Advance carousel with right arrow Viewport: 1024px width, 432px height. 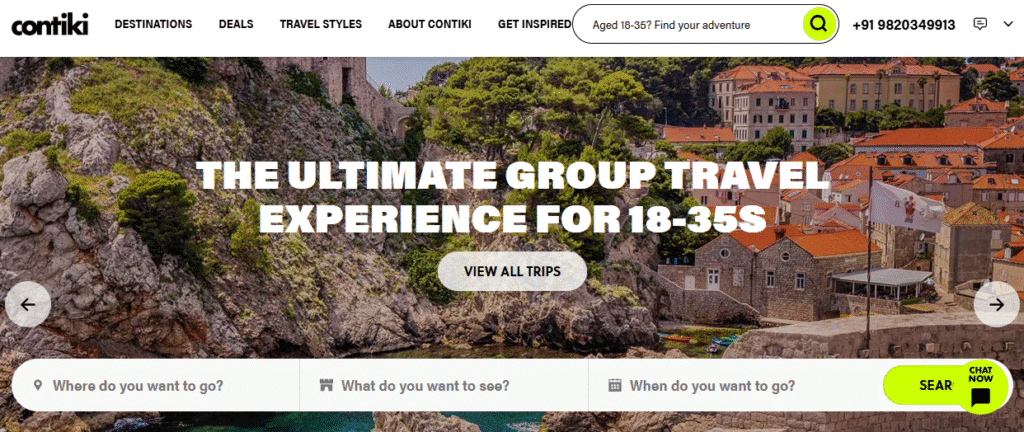996,304
